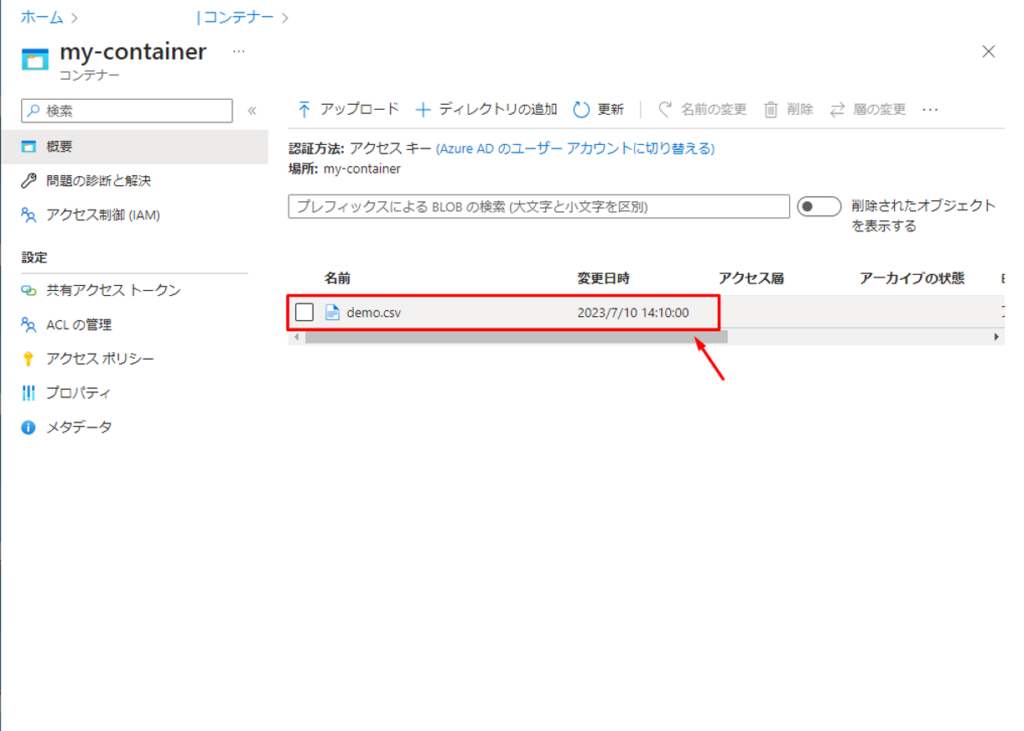Screen dimensions: 1024x731
Task: Click Azure AD のユーザー アカウントに切り替える link
Action: (x=575, y=148)
